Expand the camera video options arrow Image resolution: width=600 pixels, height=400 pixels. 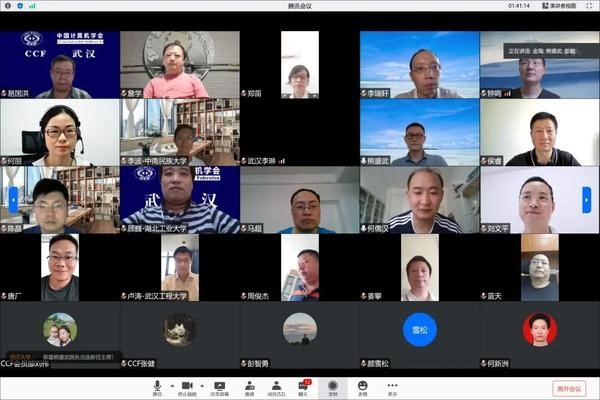pos(202,385)
